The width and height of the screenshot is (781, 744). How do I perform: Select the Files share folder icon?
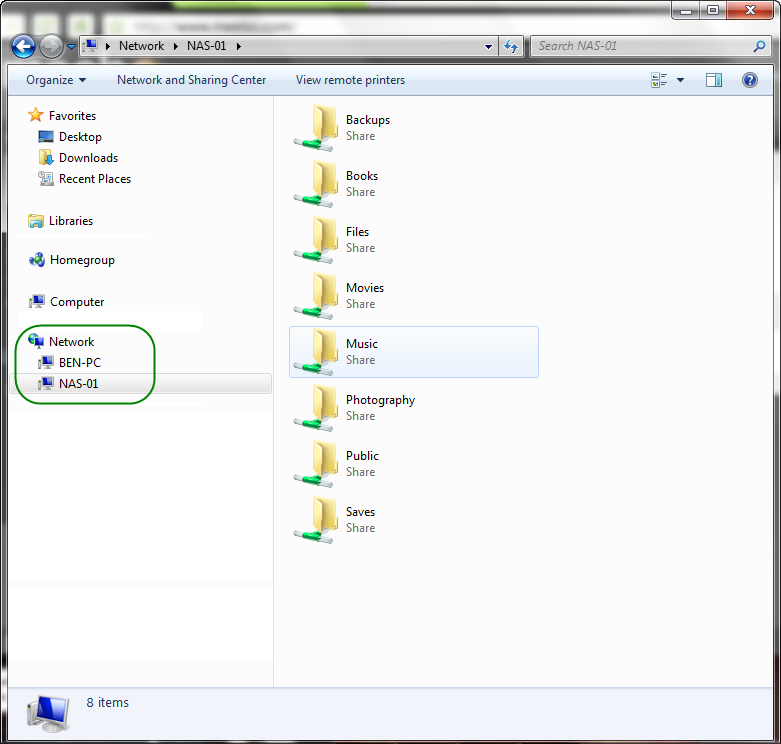316,240
